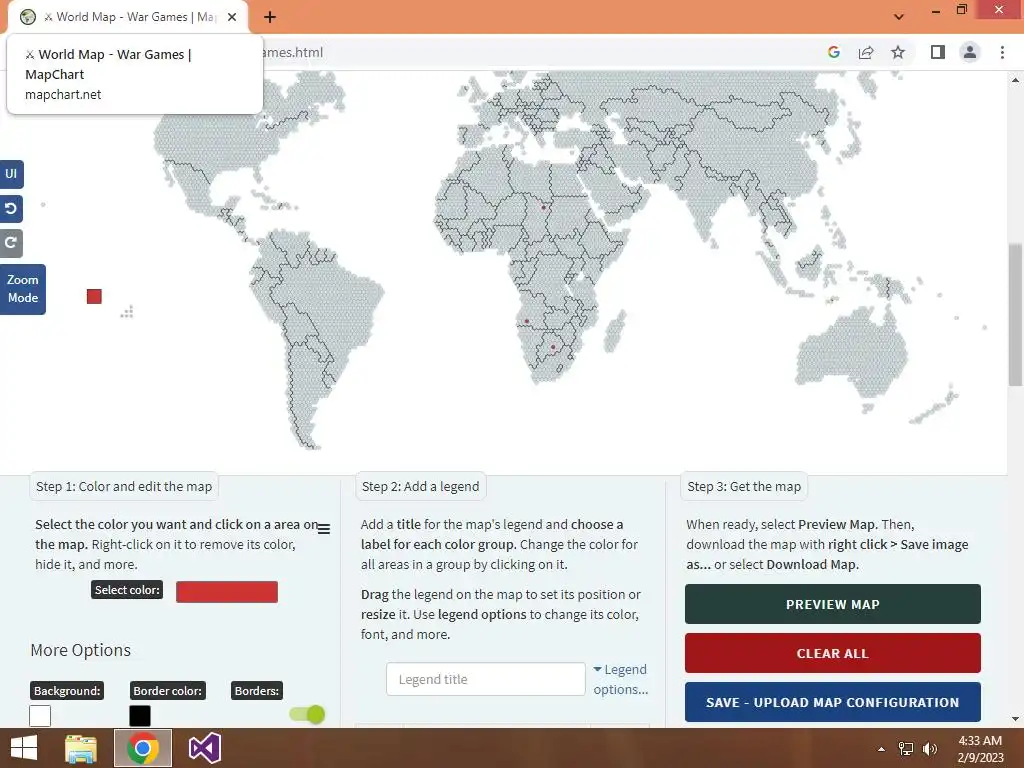
Task: Click the Legend title input field
Action: tap(485, 679)
